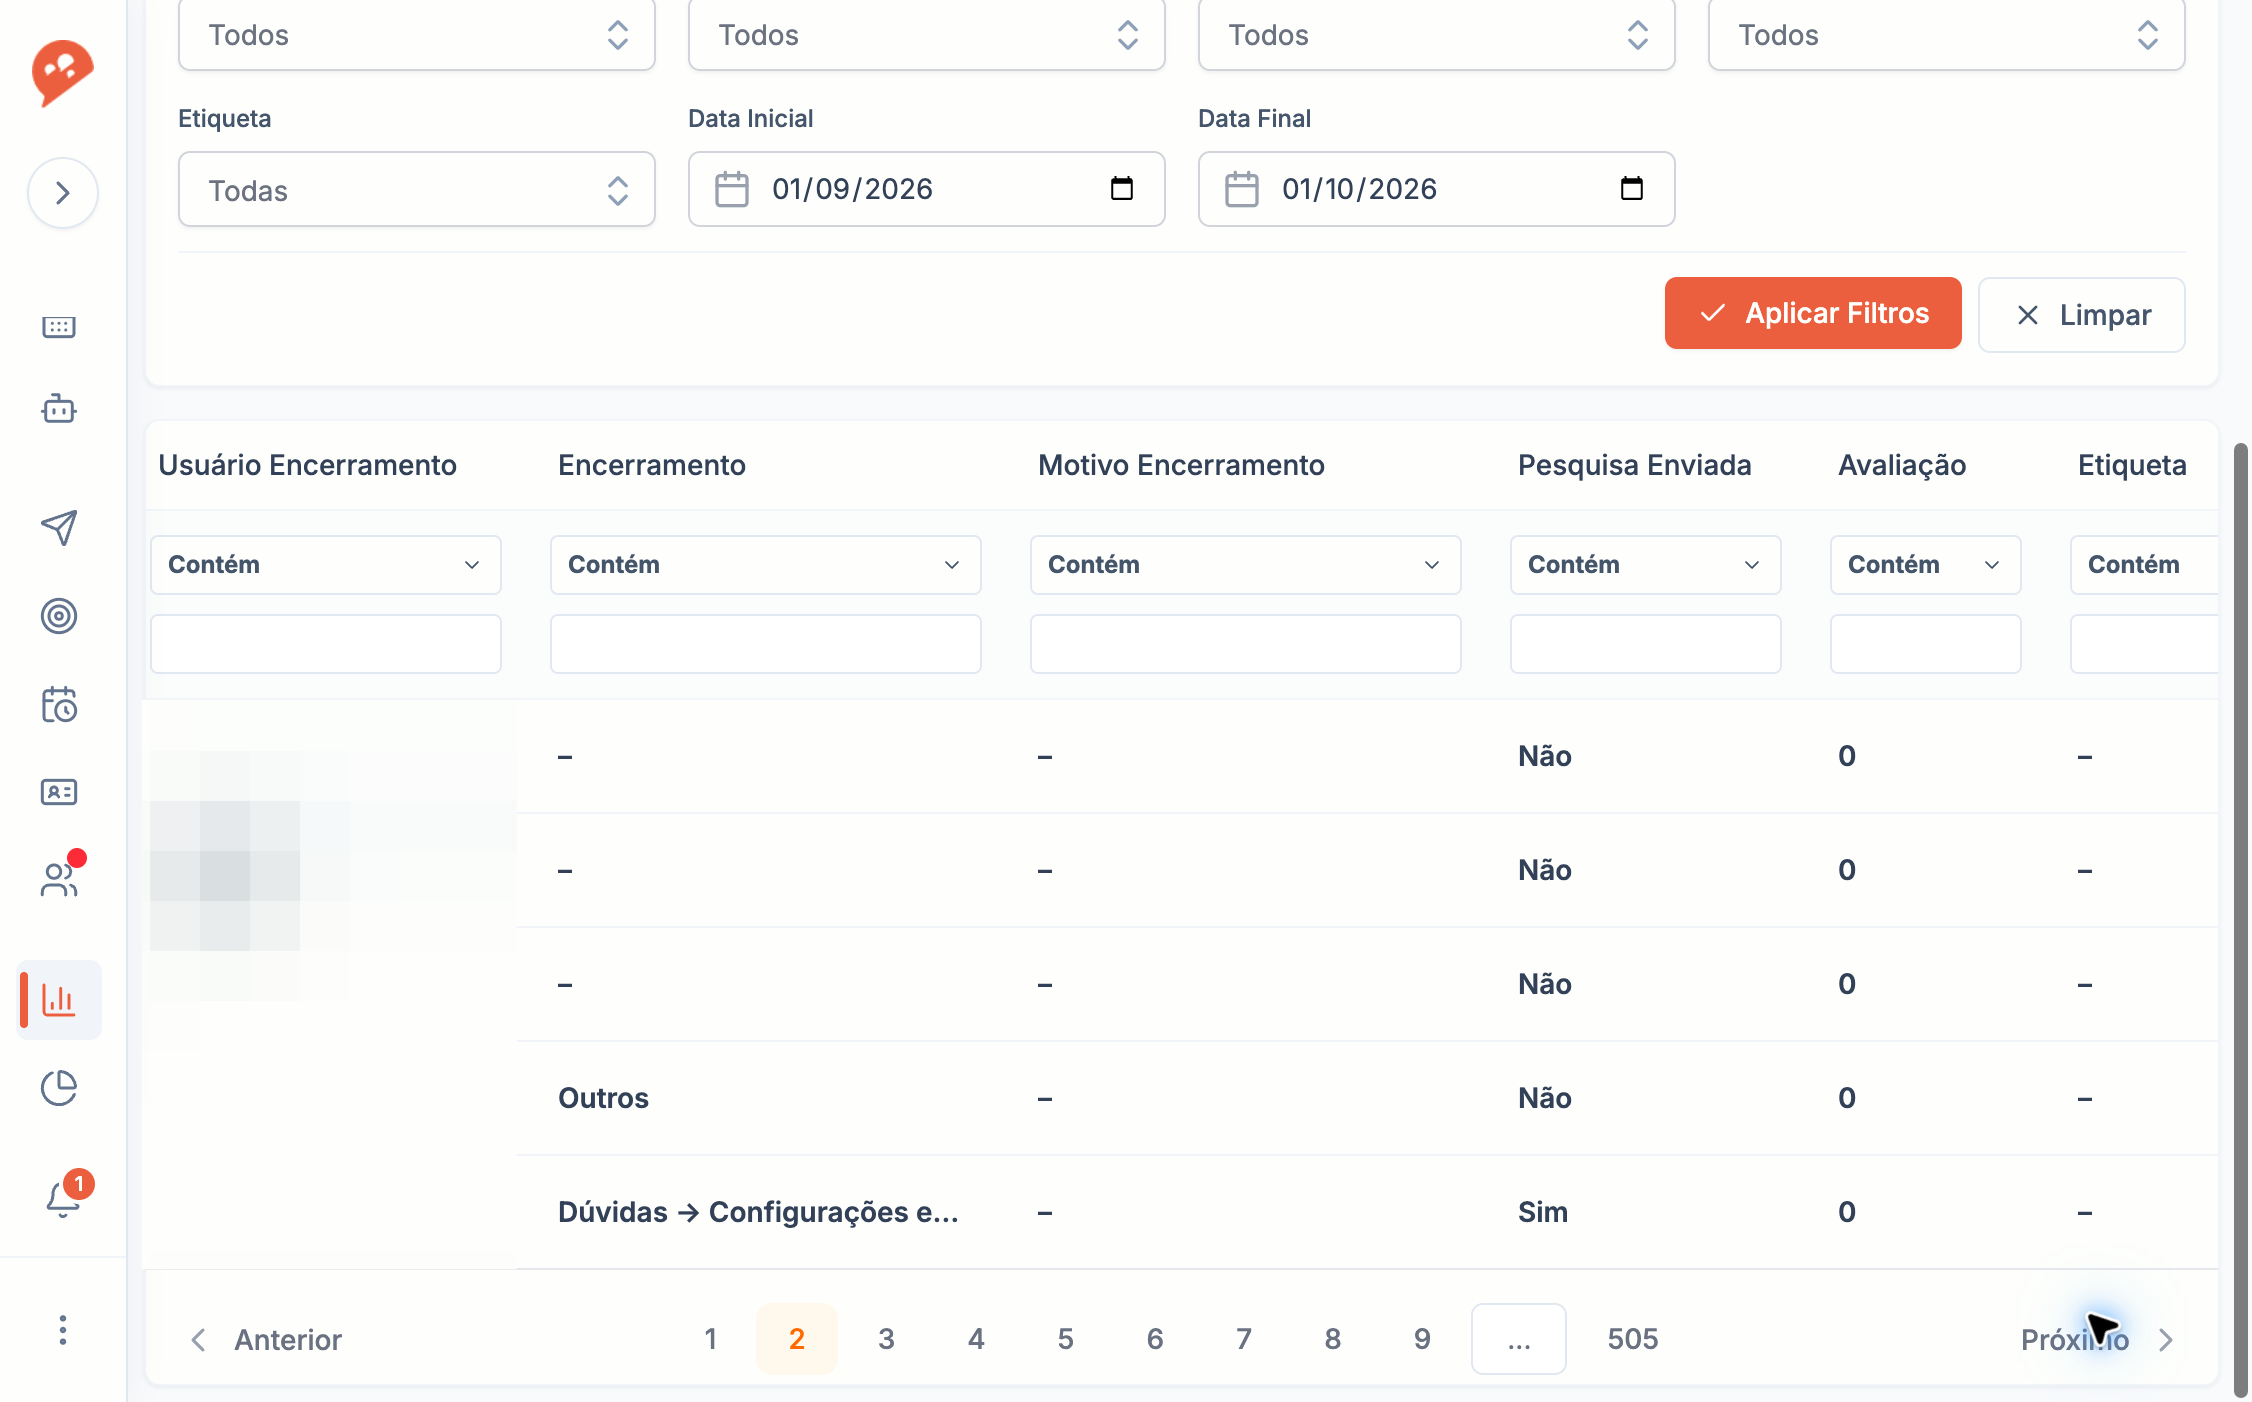
Task: Open the chatbot robot icon in sidebar
Action: tap(59, 408)
